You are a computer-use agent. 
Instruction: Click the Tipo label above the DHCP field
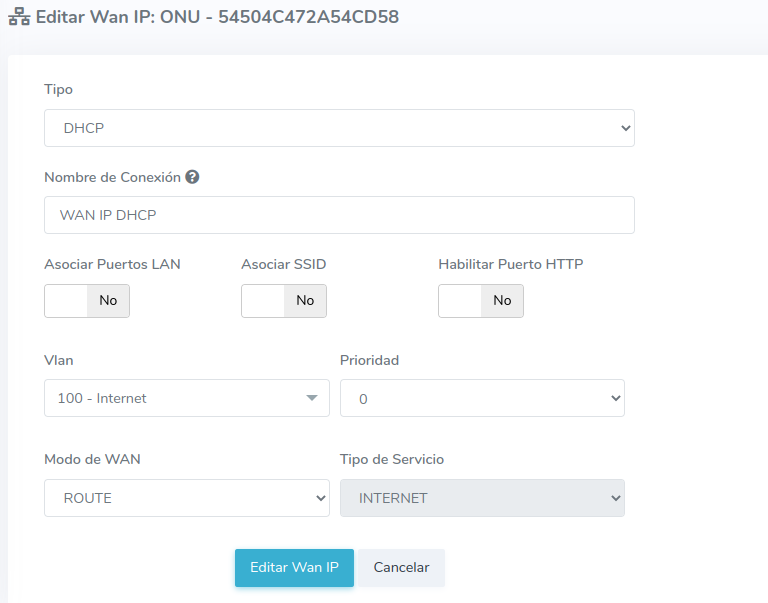[x=58, y=90]
